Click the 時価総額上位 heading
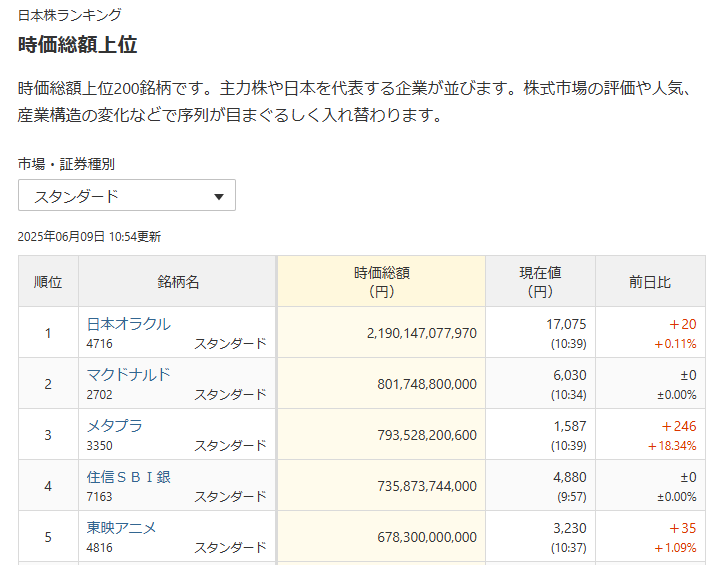Screen dimensions: 724x565 pyautogui.click(x=78, y=45)
